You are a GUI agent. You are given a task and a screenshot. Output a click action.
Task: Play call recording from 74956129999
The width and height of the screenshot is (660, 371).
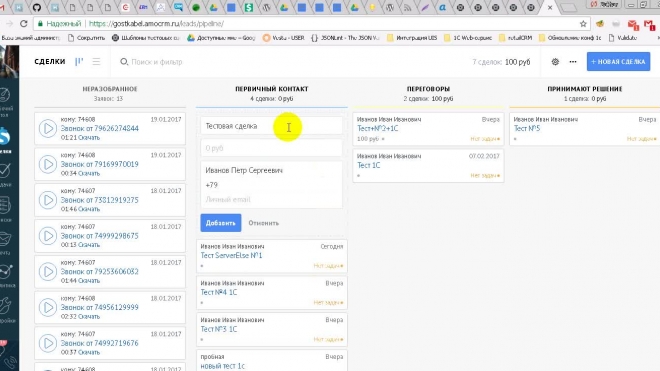point(48,307)
